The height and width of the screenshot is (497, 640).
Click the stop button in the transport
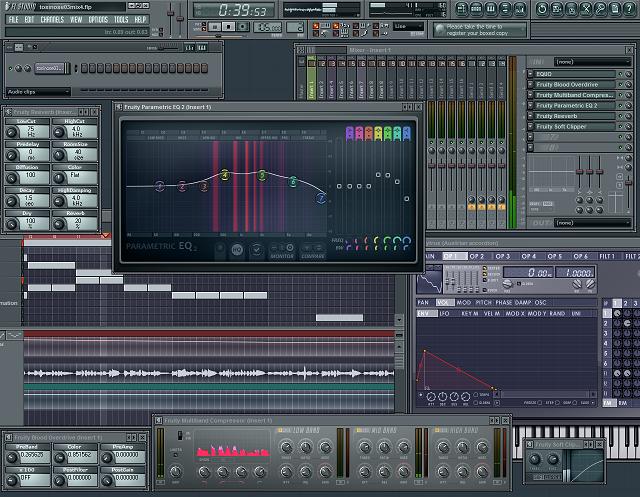tap(229, 27)
